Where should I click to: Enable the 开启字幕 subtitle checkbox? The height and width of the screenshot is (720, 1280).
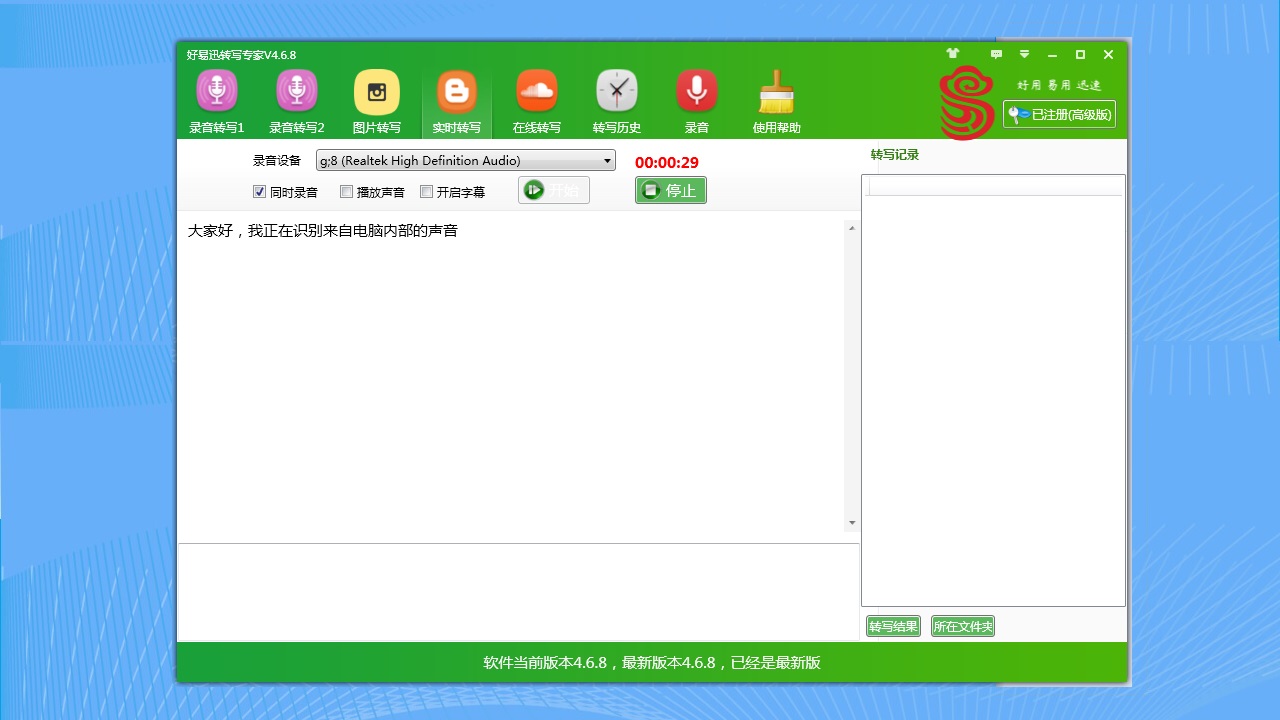coord(427,191)
